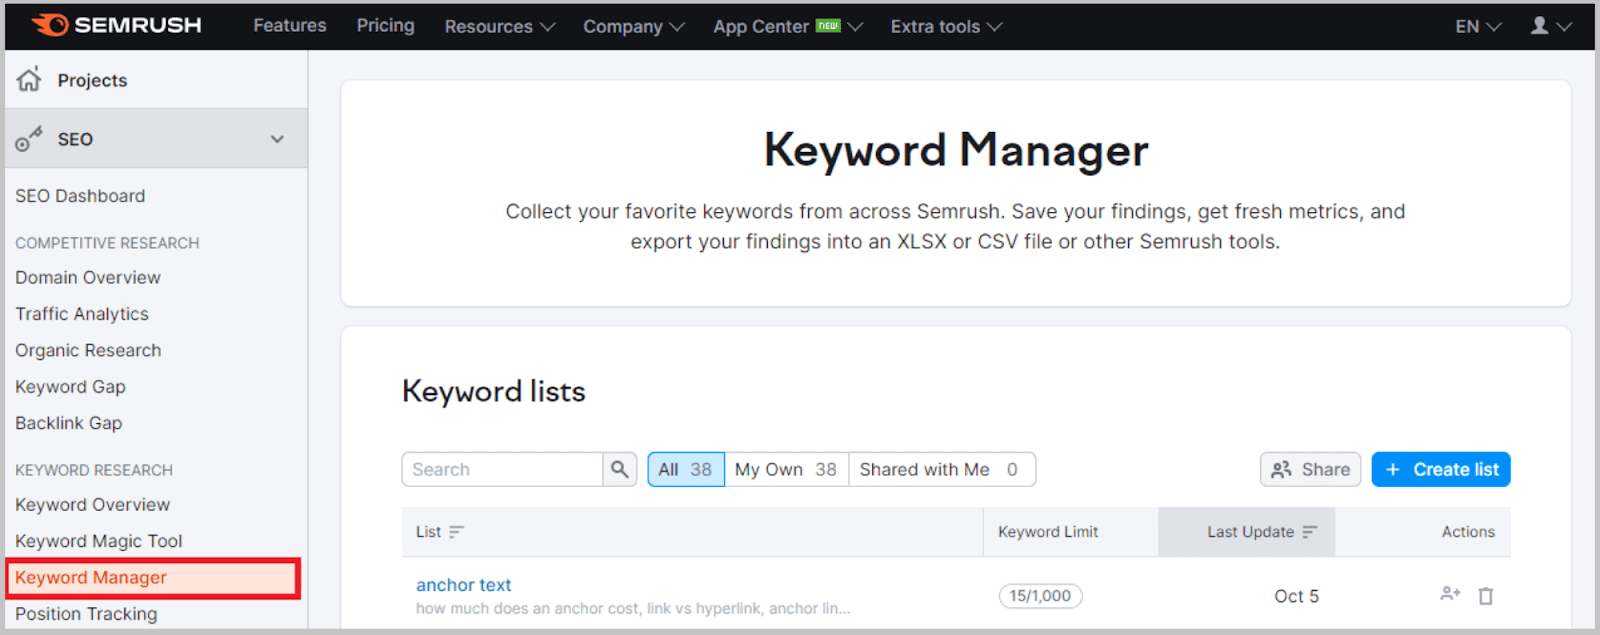The image size is (1600, 635).
Task: Open the Features menu item
Action: coord(290,25)
